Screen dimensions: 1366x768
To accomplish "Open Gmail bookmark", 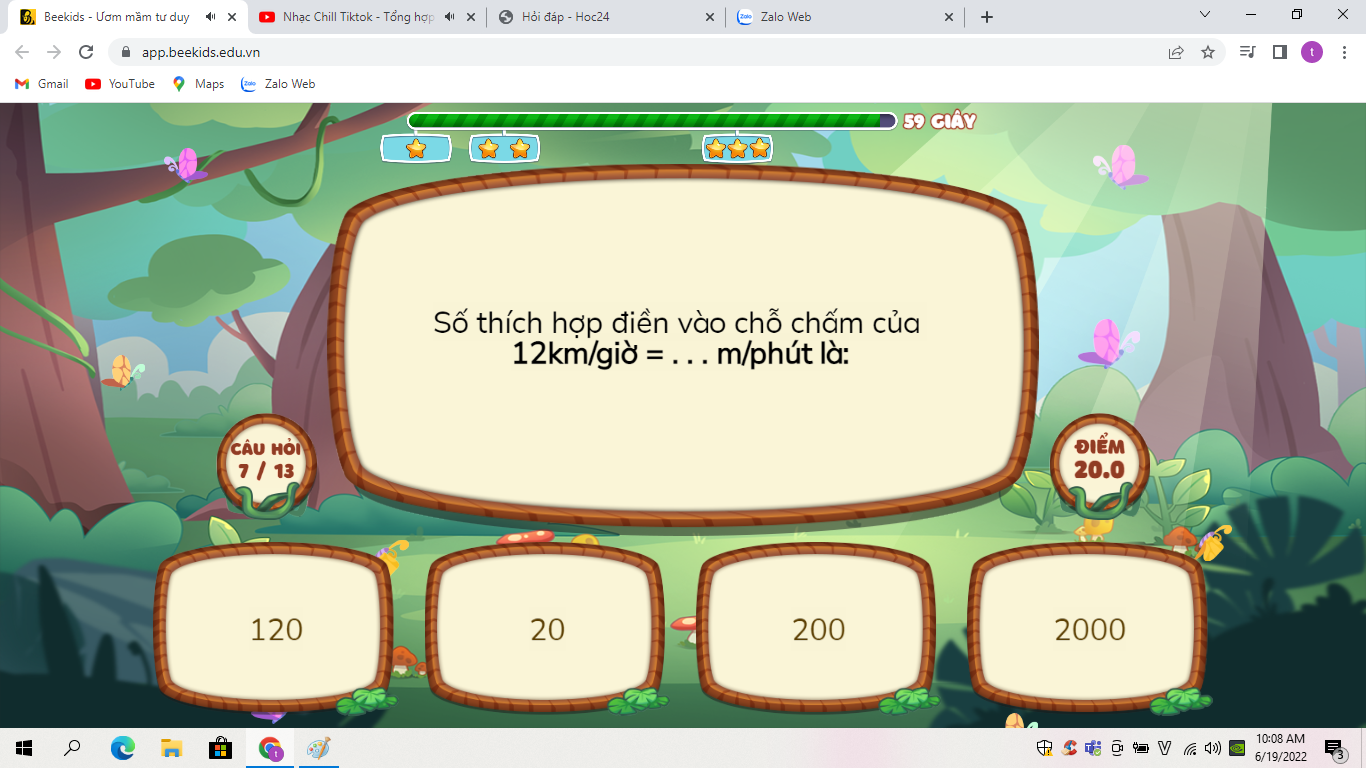I will (42, 84).
